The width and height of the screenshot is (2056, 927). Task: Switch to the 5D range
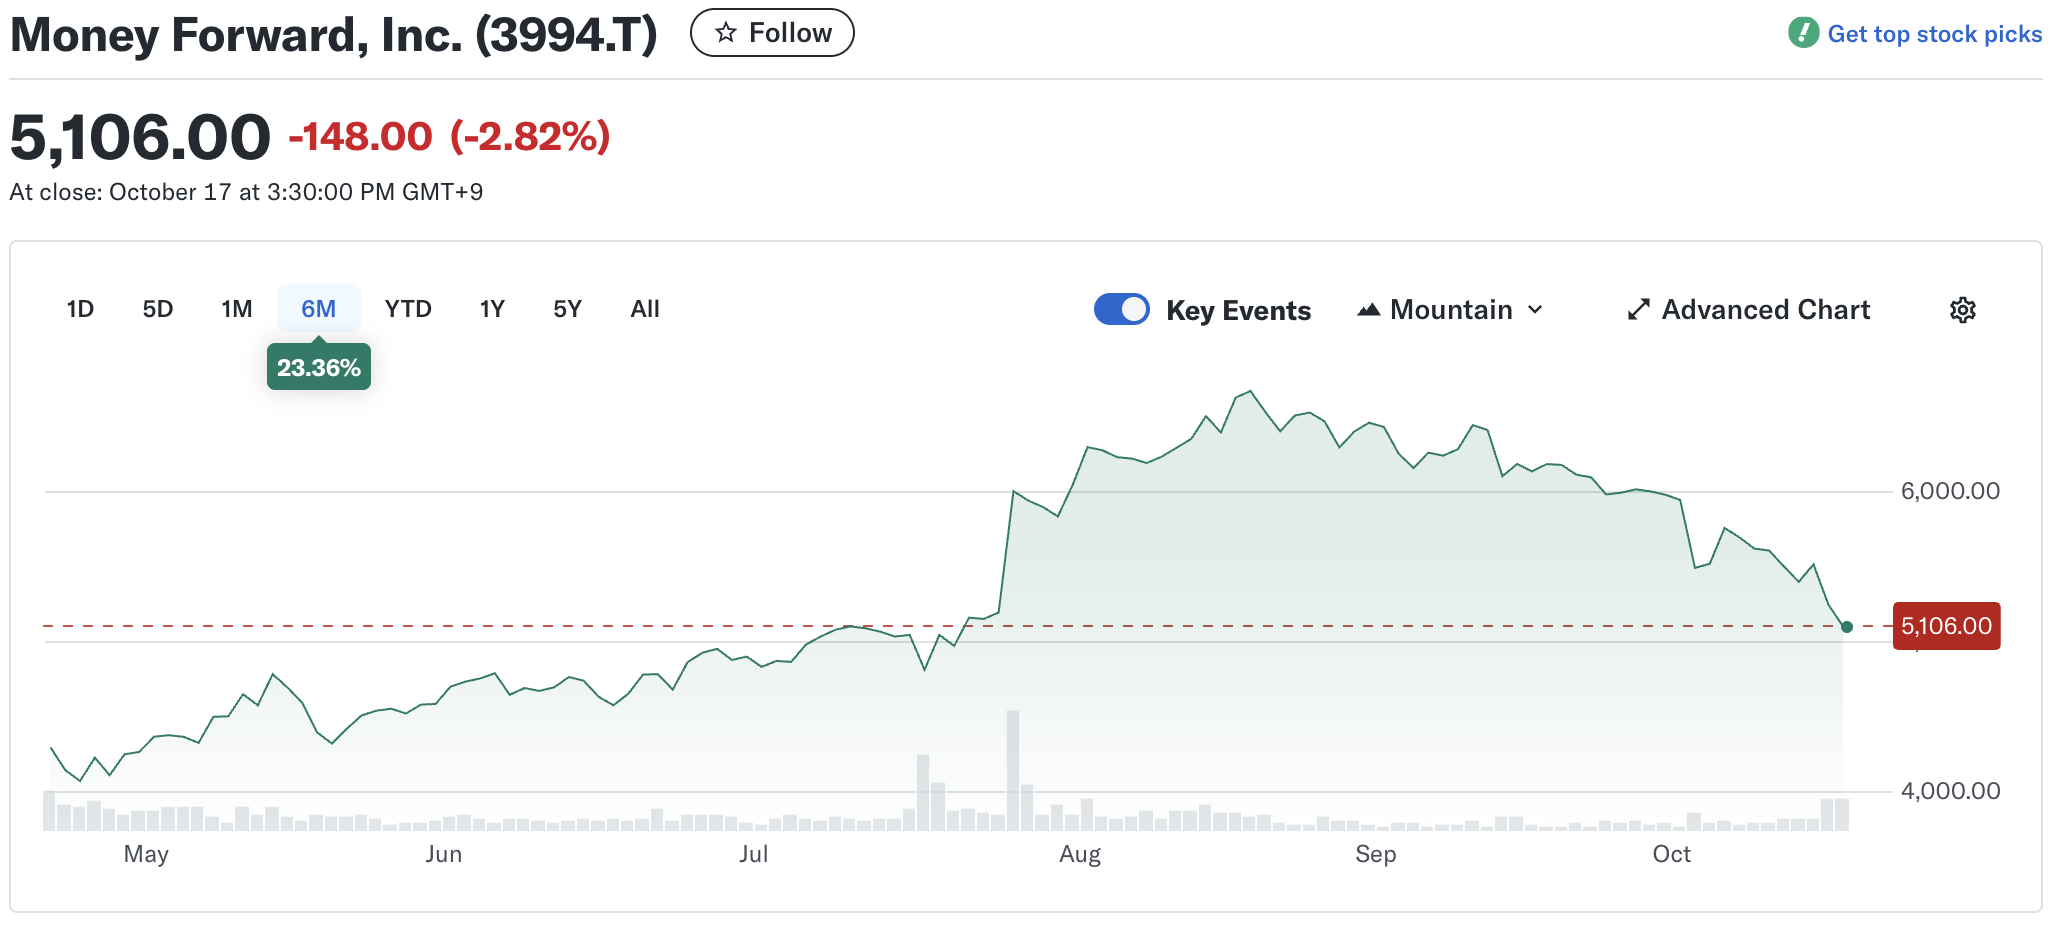pos(158,309)
